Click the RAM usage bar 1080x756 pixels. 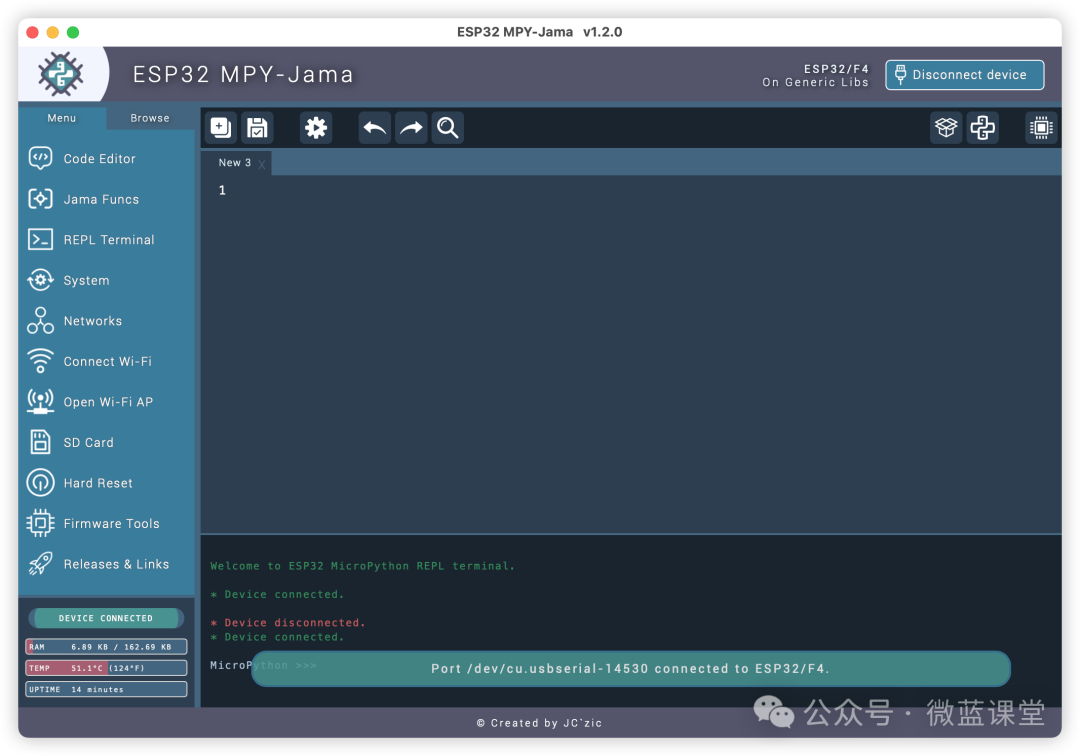pos(106,647)
